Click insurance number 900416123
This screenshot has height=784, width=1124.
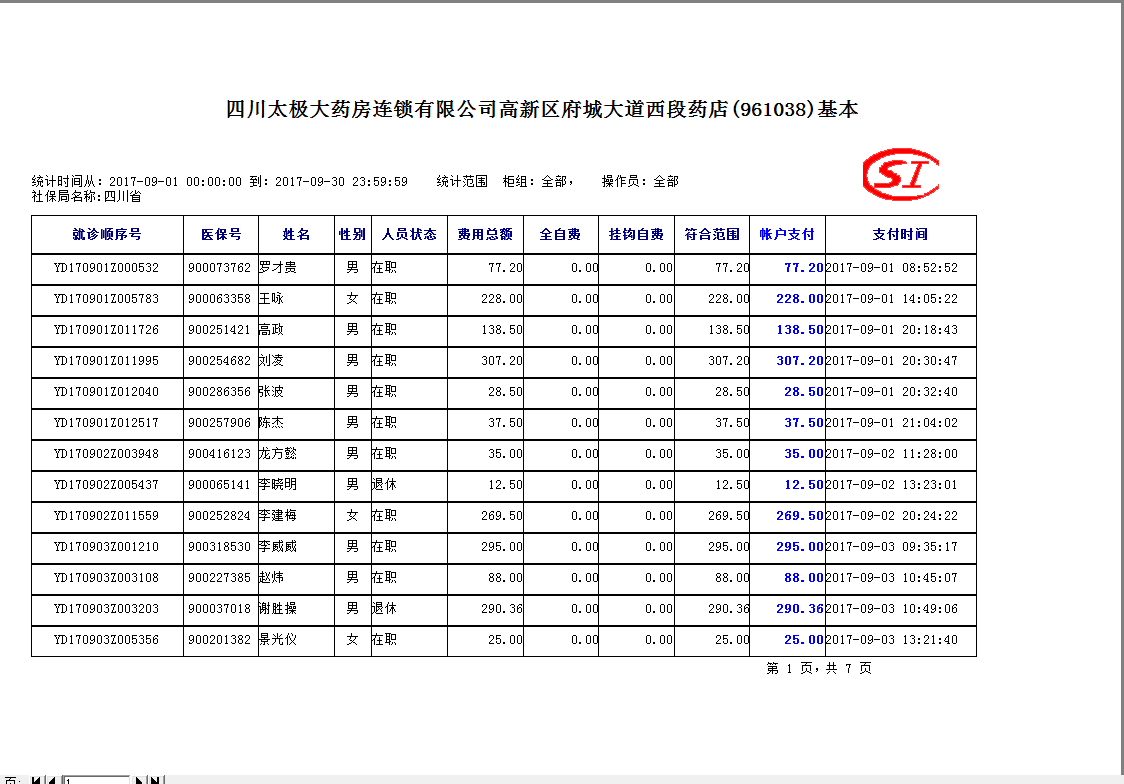[x=219, y=454]
